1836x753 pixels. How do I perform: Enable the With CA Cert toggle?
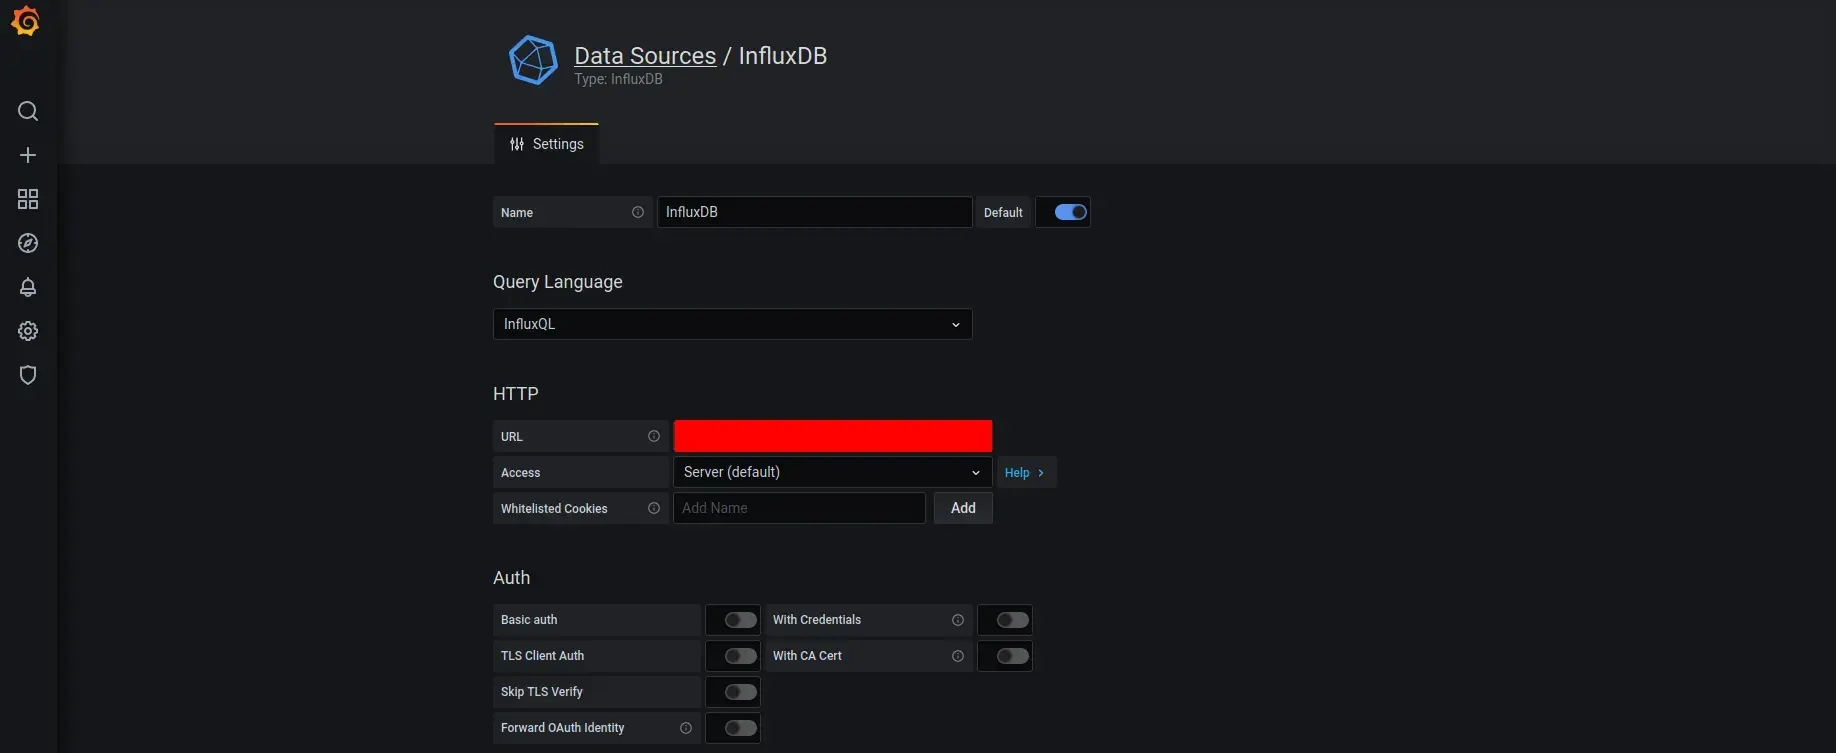[1012, 656]
